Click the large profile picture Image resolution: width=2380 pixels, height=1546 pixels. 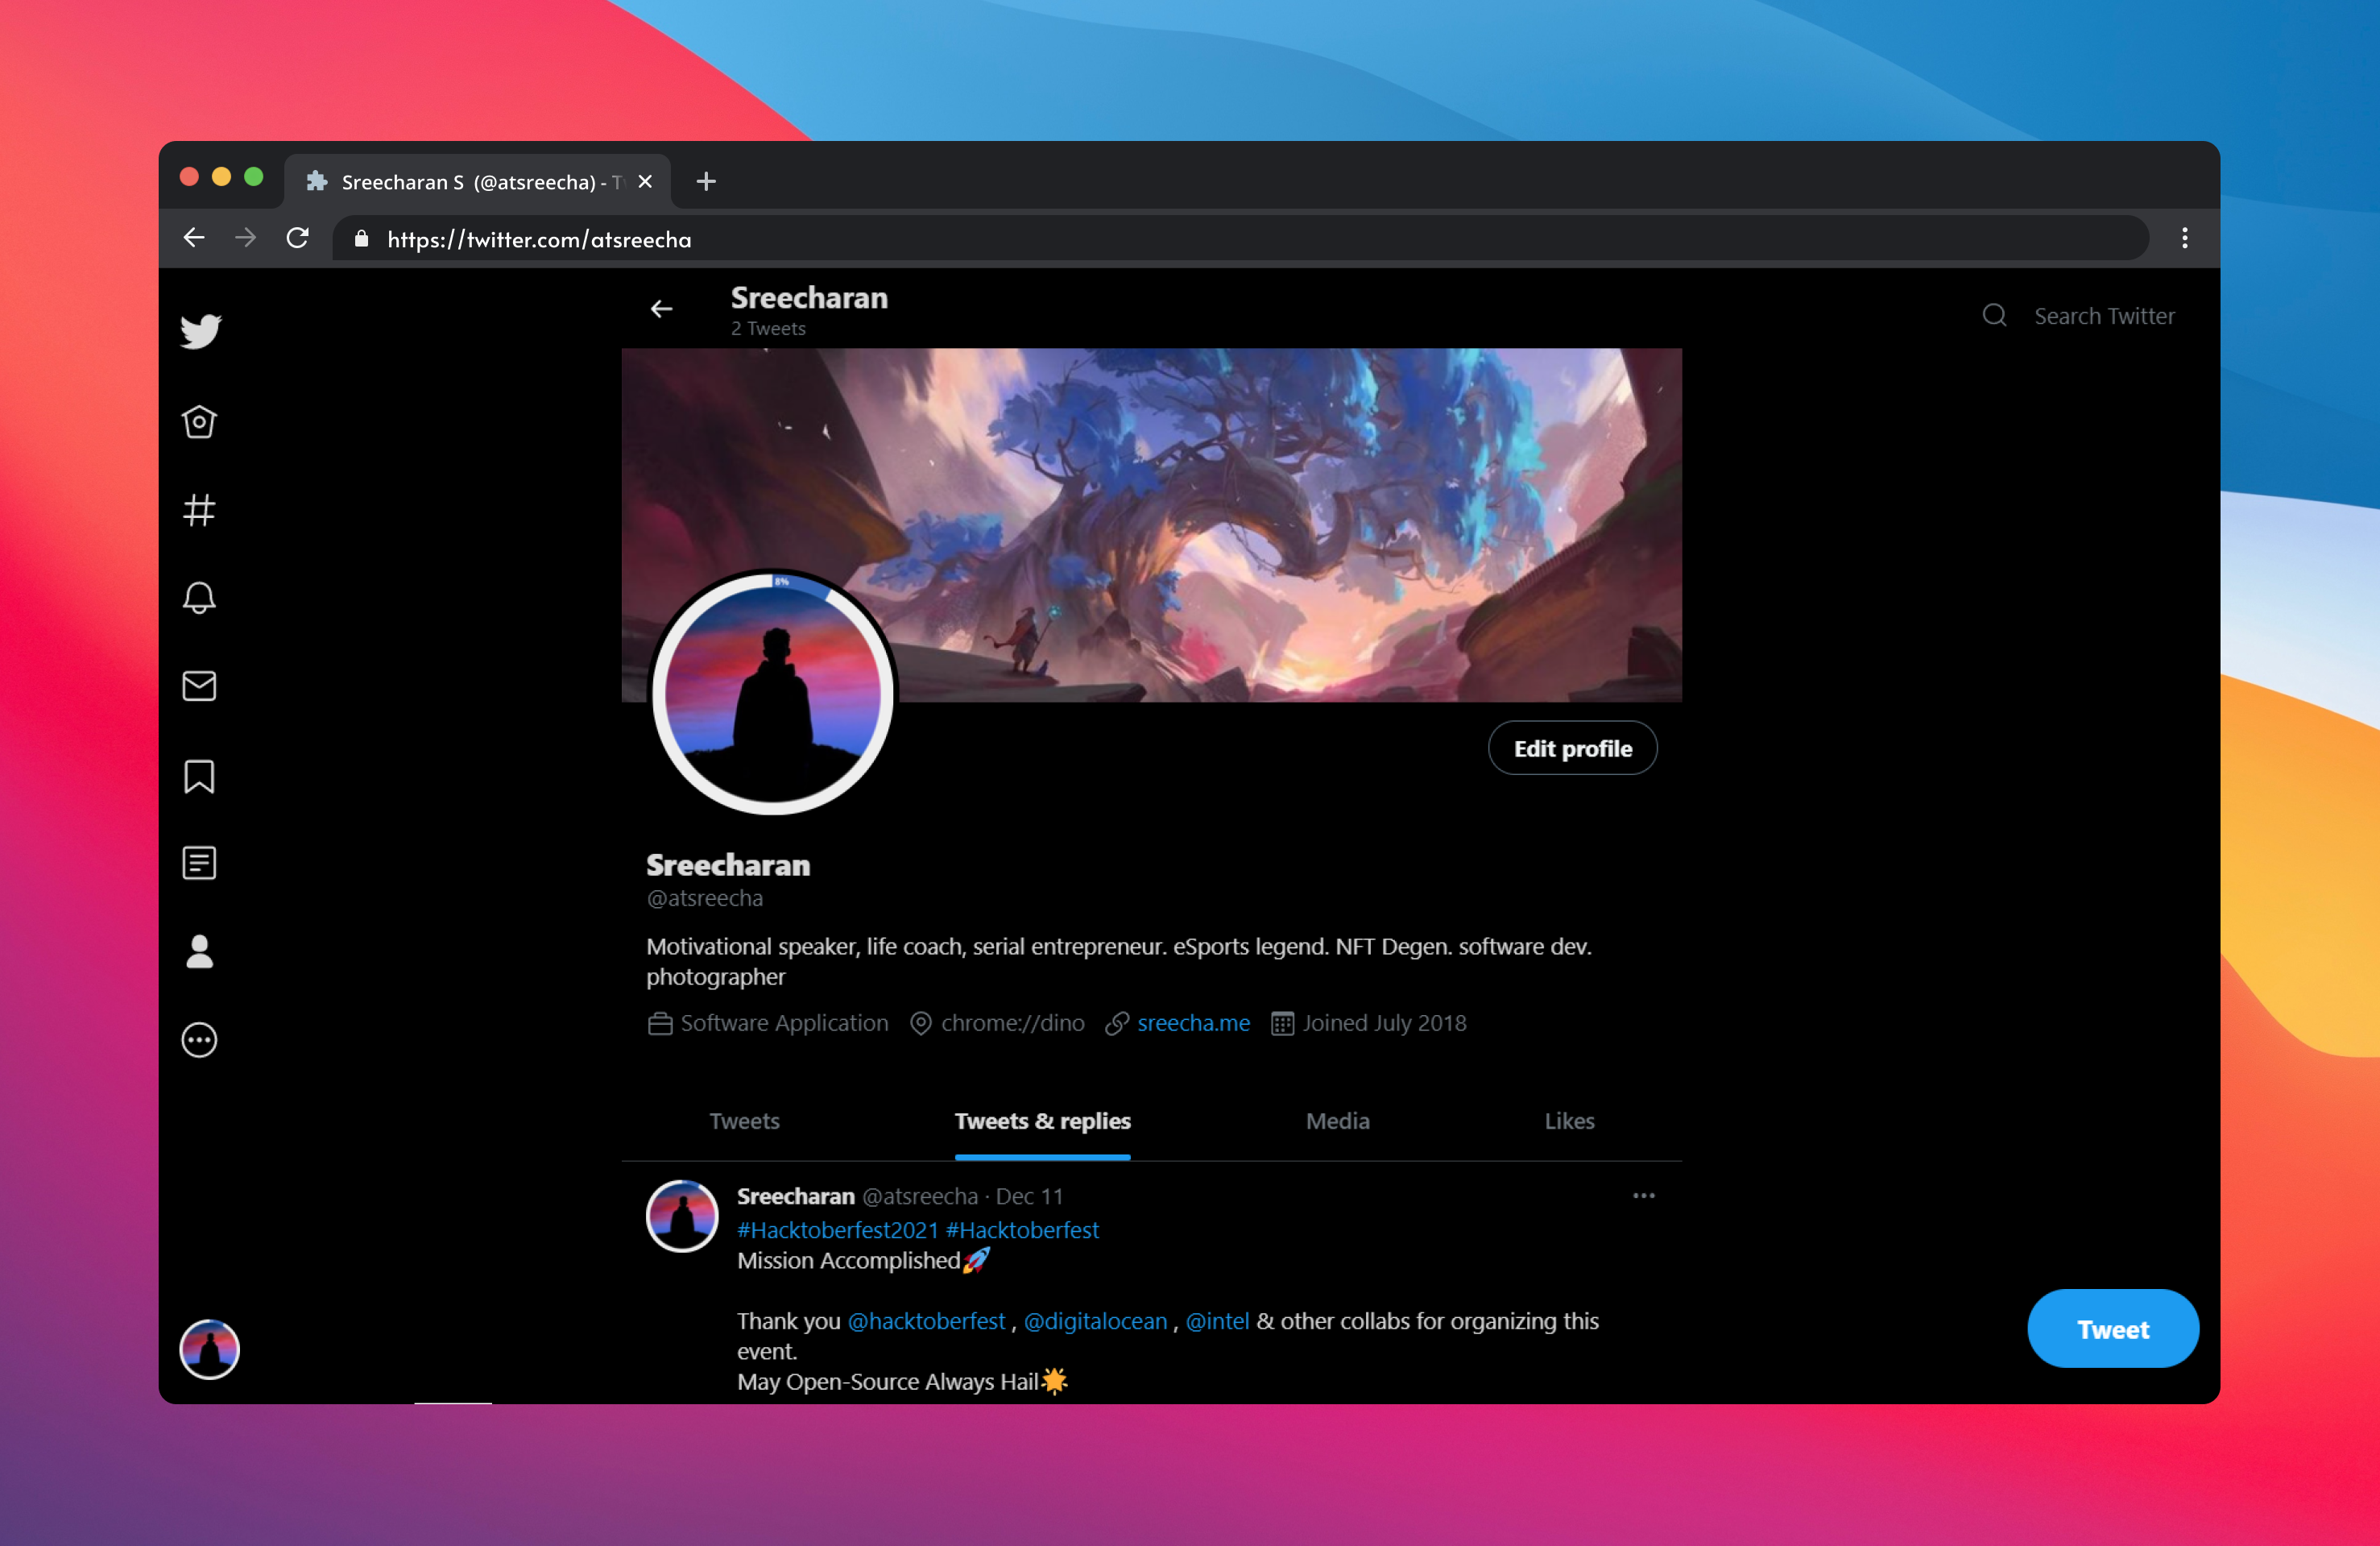pyautogui.click(x=772, y=693)
